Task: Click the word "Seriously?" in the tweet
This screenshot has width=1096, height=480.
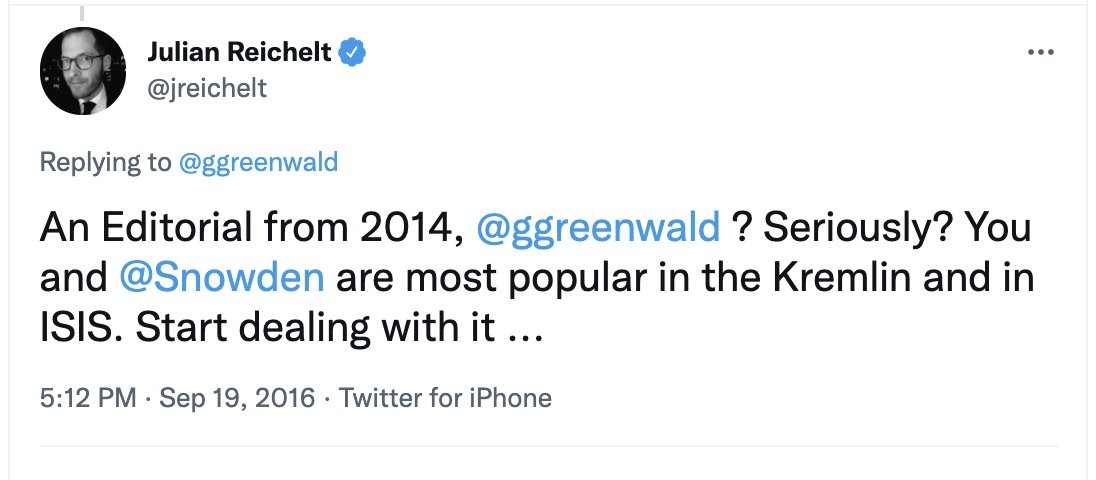Action: tap(856, 229)
